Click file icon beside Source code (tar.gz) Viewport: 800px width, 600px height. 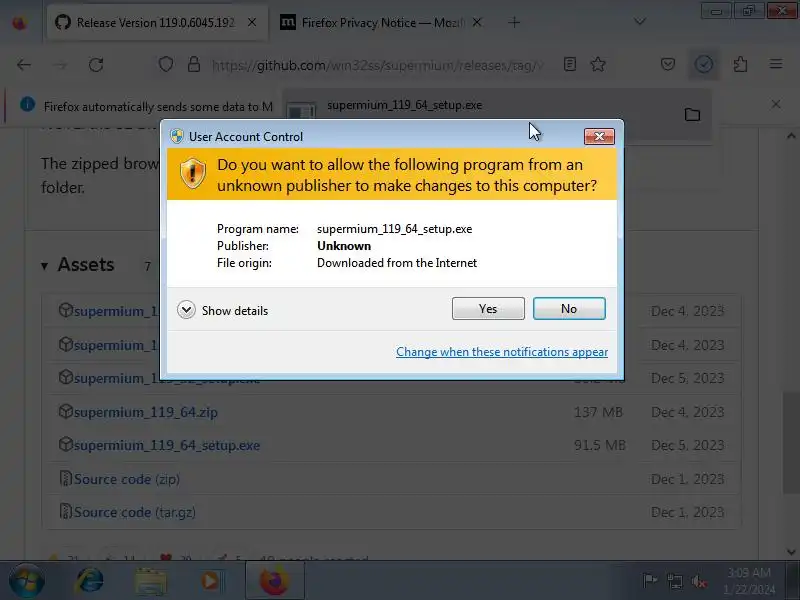(x=66, y=512)
